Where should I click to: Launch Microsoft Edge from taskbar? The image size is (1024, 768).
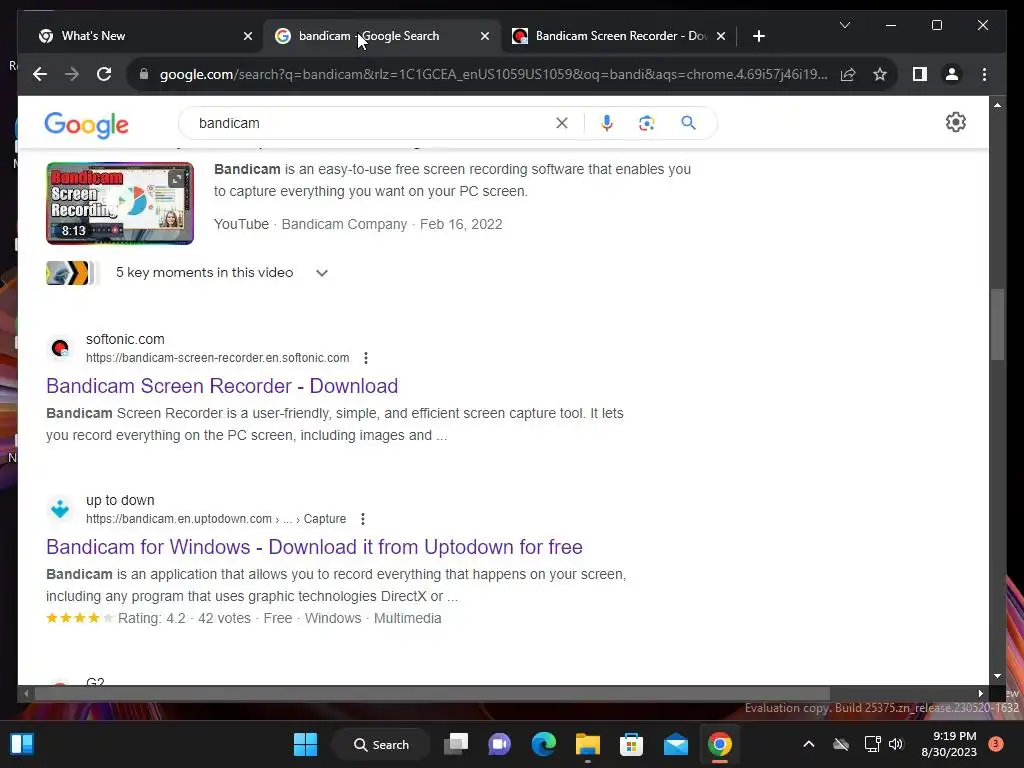pyautogui.click(x=543, y=744)
